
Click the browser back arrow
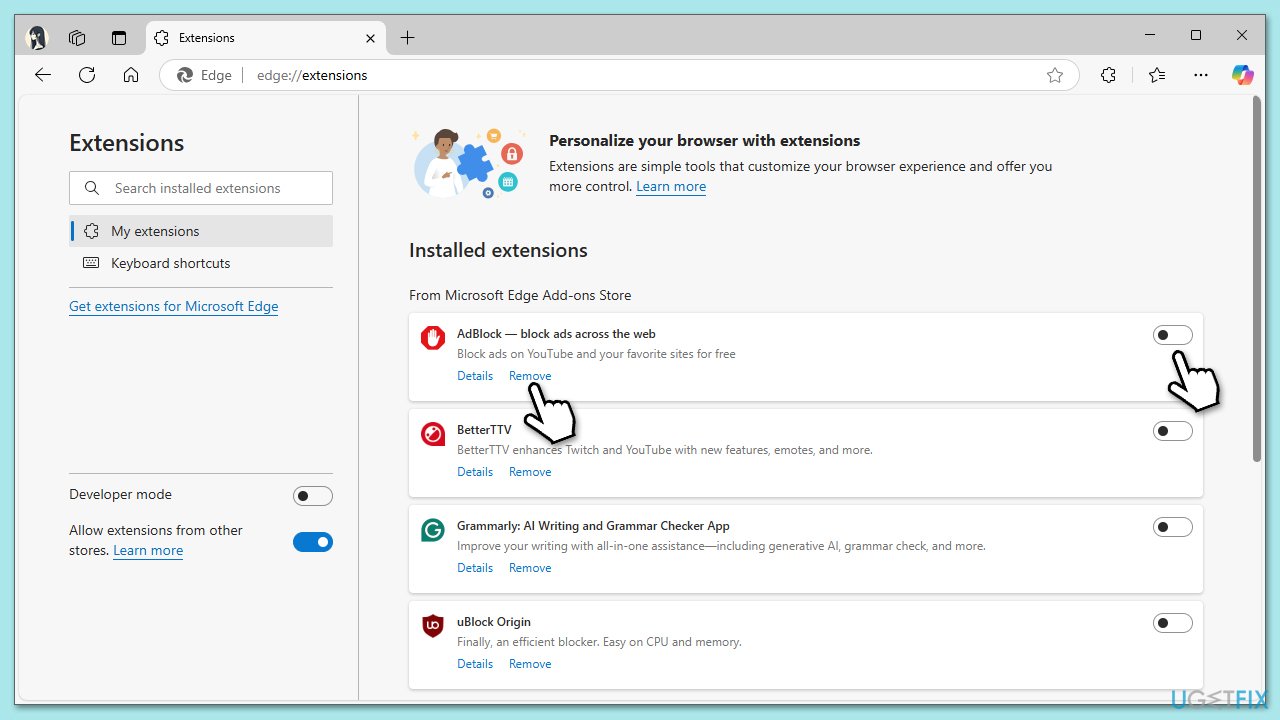coord(43,75)
